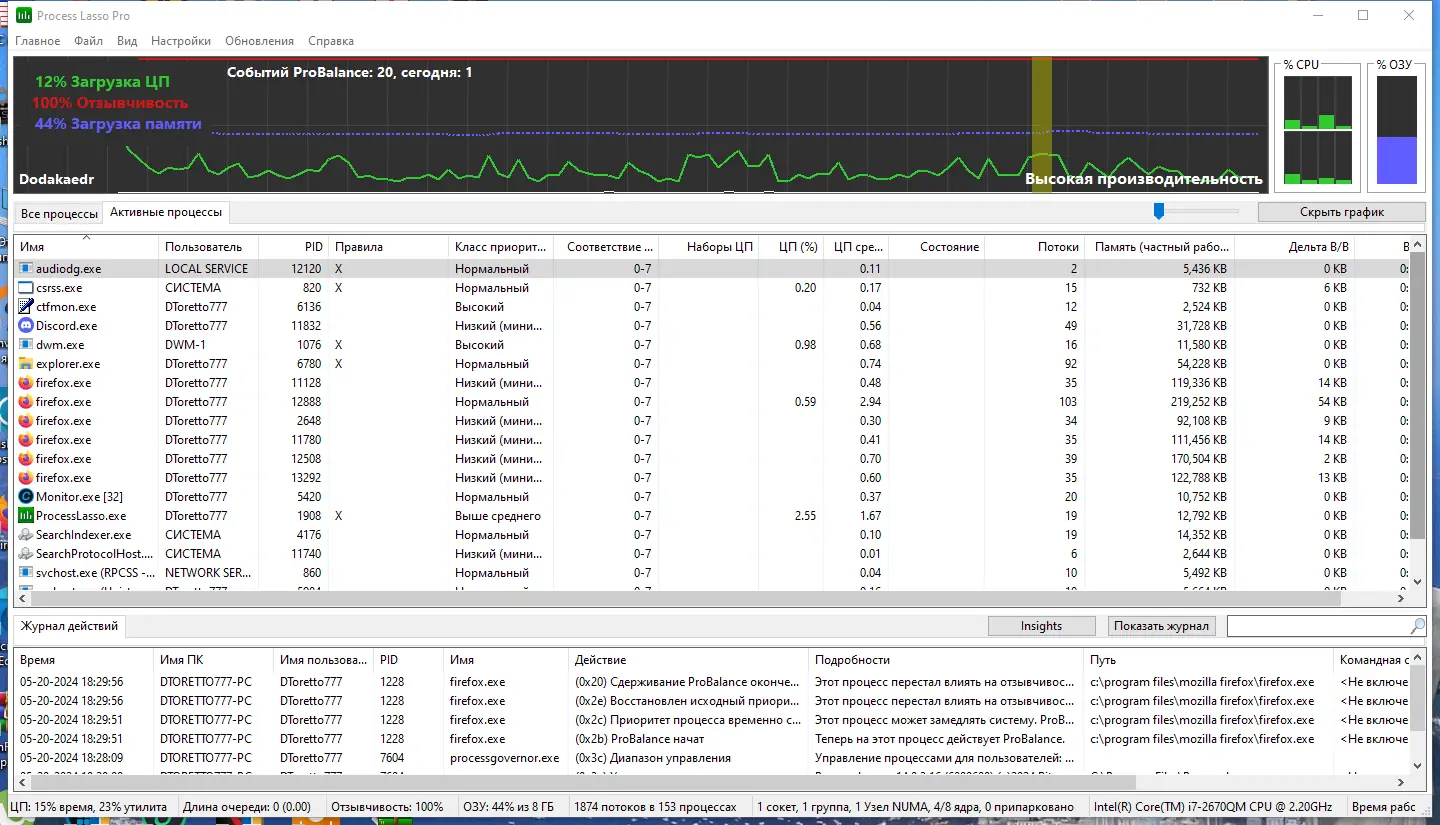1440x825 pixels.
Task: Select the dwm.exe process icon
Action: click(x=26, y=345)
